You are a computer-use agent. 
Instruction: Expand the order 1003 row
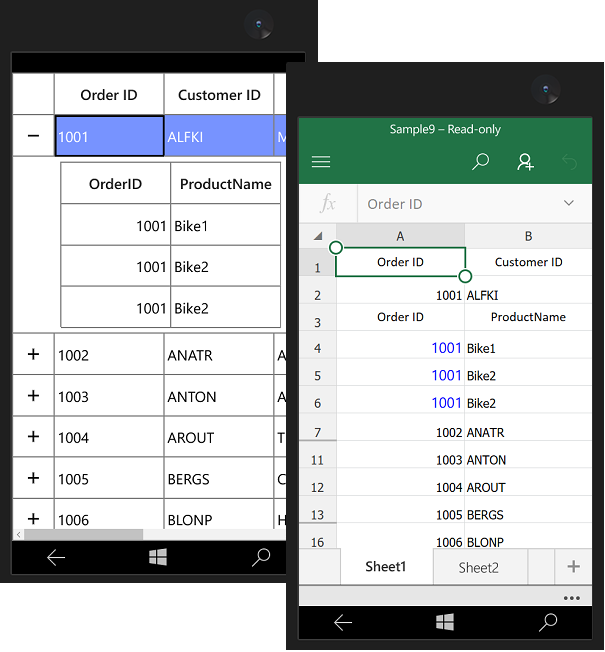33,395
